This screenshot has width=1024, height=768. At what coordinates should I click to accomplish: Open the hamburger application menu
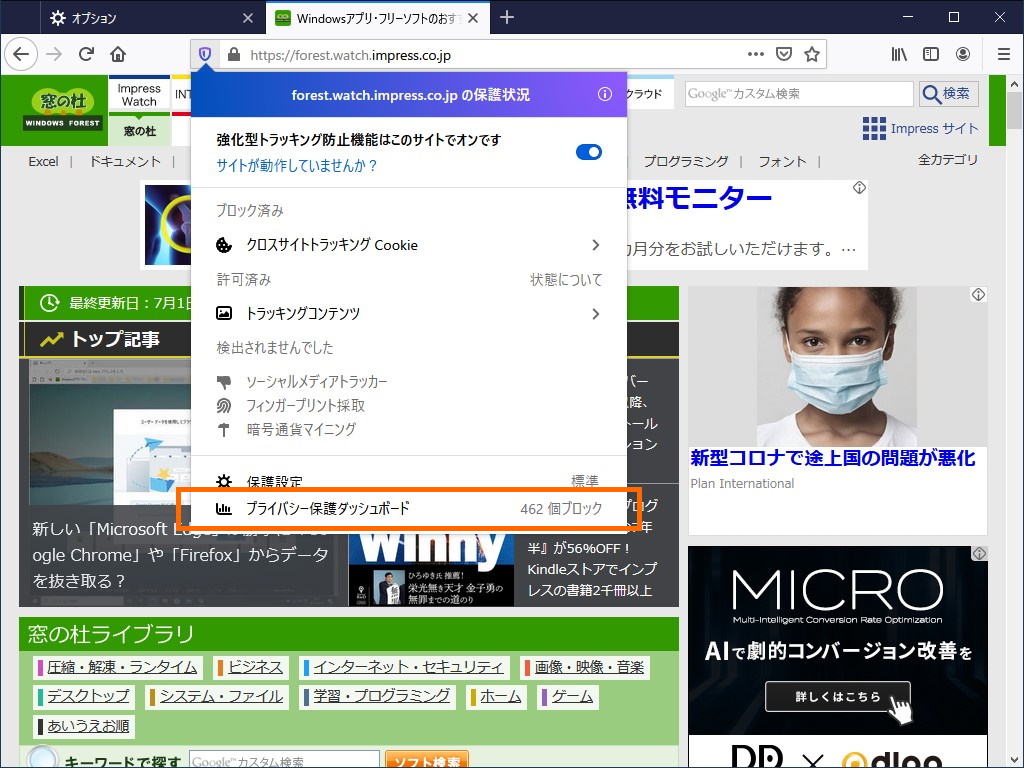coord(1004,54)
